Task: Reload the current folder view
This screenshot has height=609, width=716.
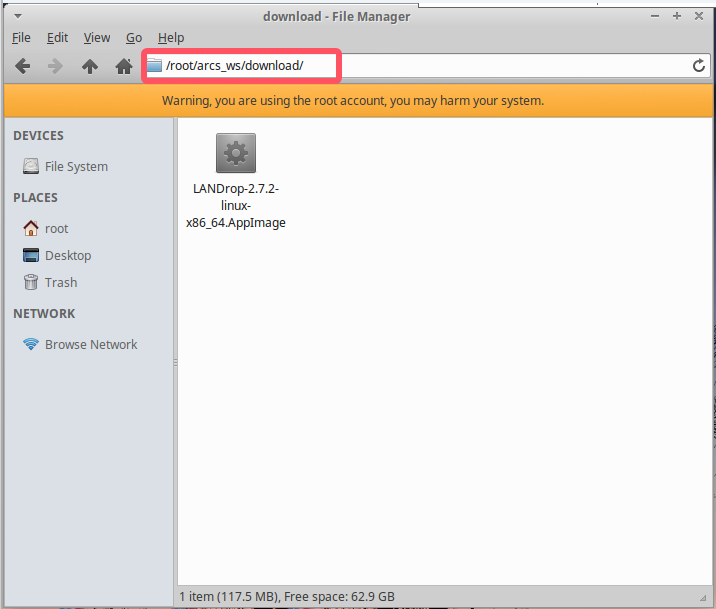Action: 699,66
